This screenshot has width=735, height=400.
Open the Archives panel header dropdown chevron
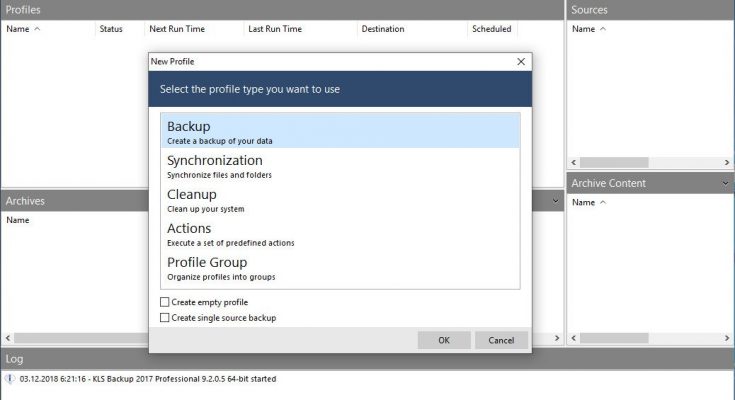[556, 201]
